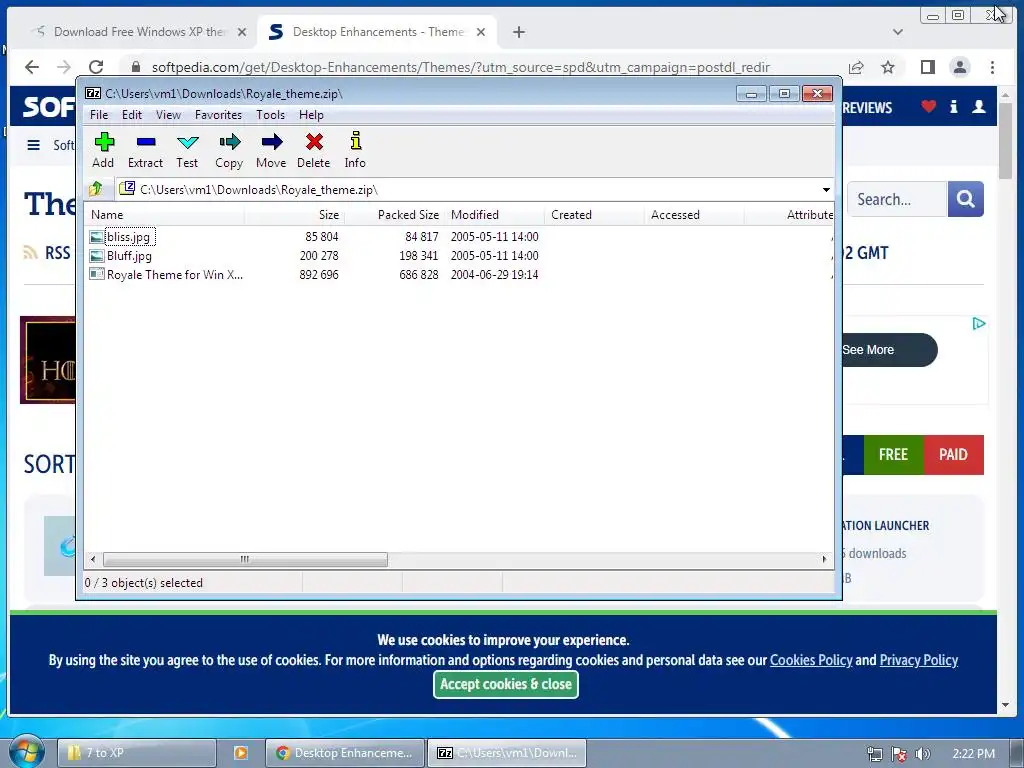Open Softpedia user account icon
The height and width of the screenshot is (768, 1024).
978,106
